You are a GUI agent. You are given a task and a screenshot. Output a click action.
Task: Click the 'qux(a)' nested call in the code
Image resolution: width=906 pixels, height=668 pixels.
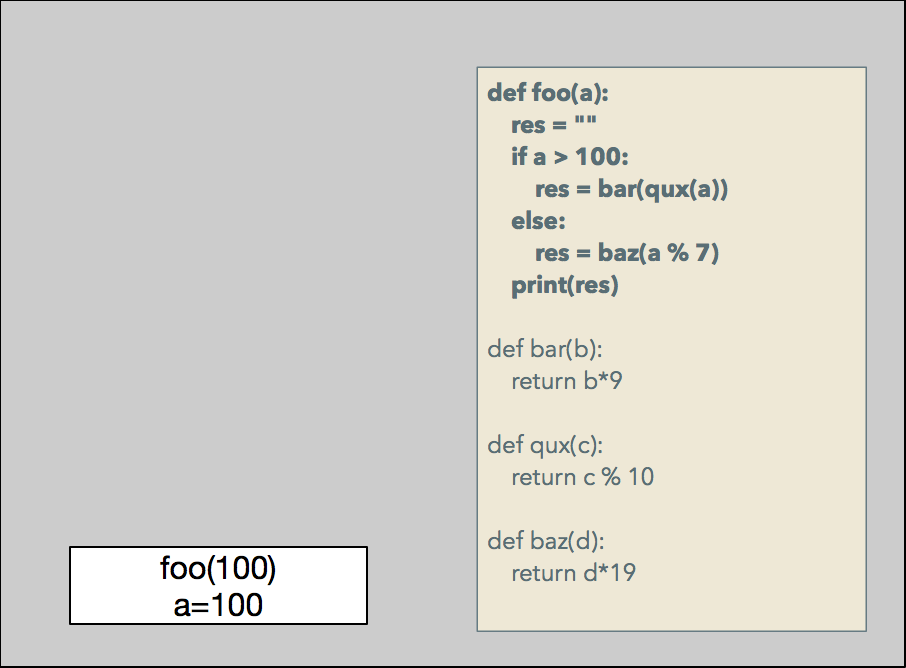[x=684, y=189]
